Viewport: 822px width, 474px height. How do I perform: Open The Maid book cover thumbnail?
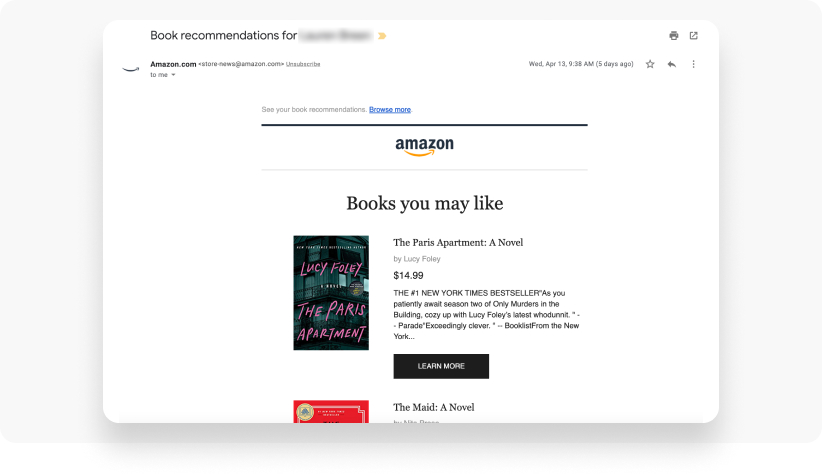pos(331,412)
